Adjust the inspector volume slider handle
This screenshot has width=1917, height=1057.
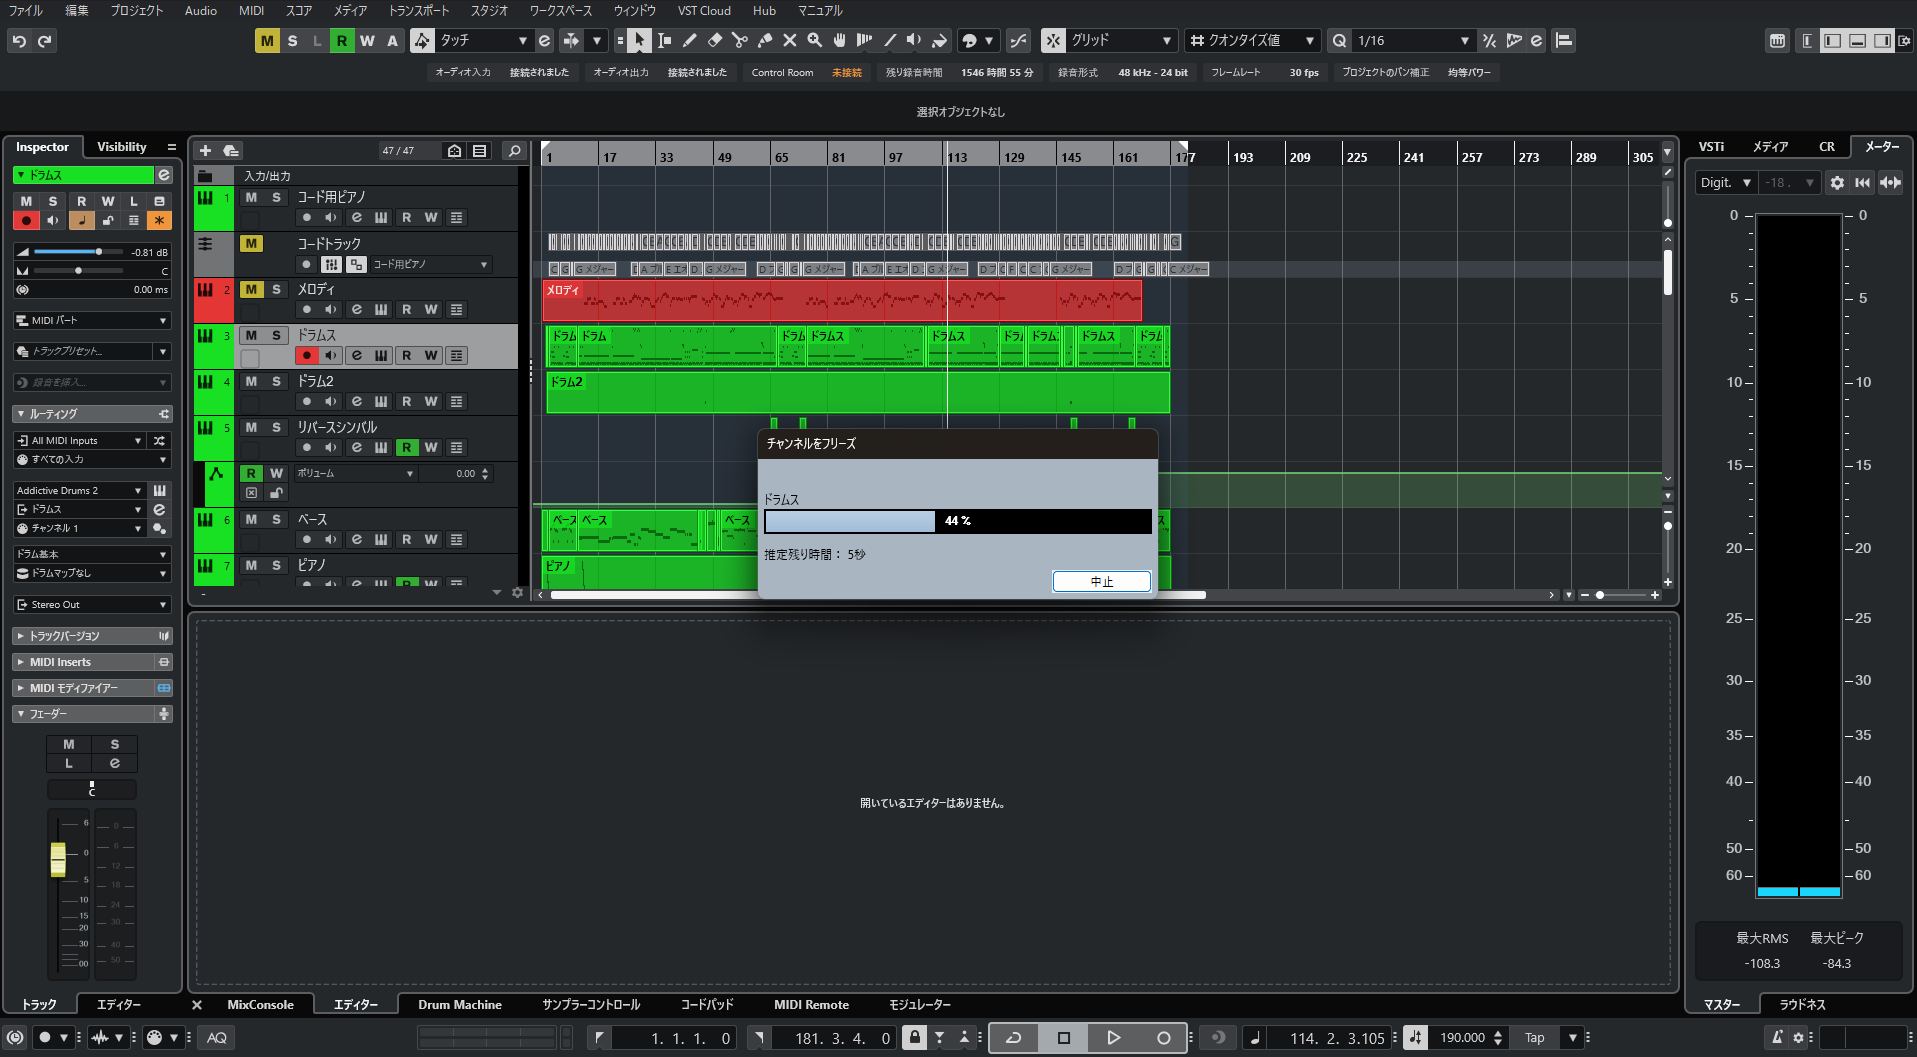(x=98, y=252)
